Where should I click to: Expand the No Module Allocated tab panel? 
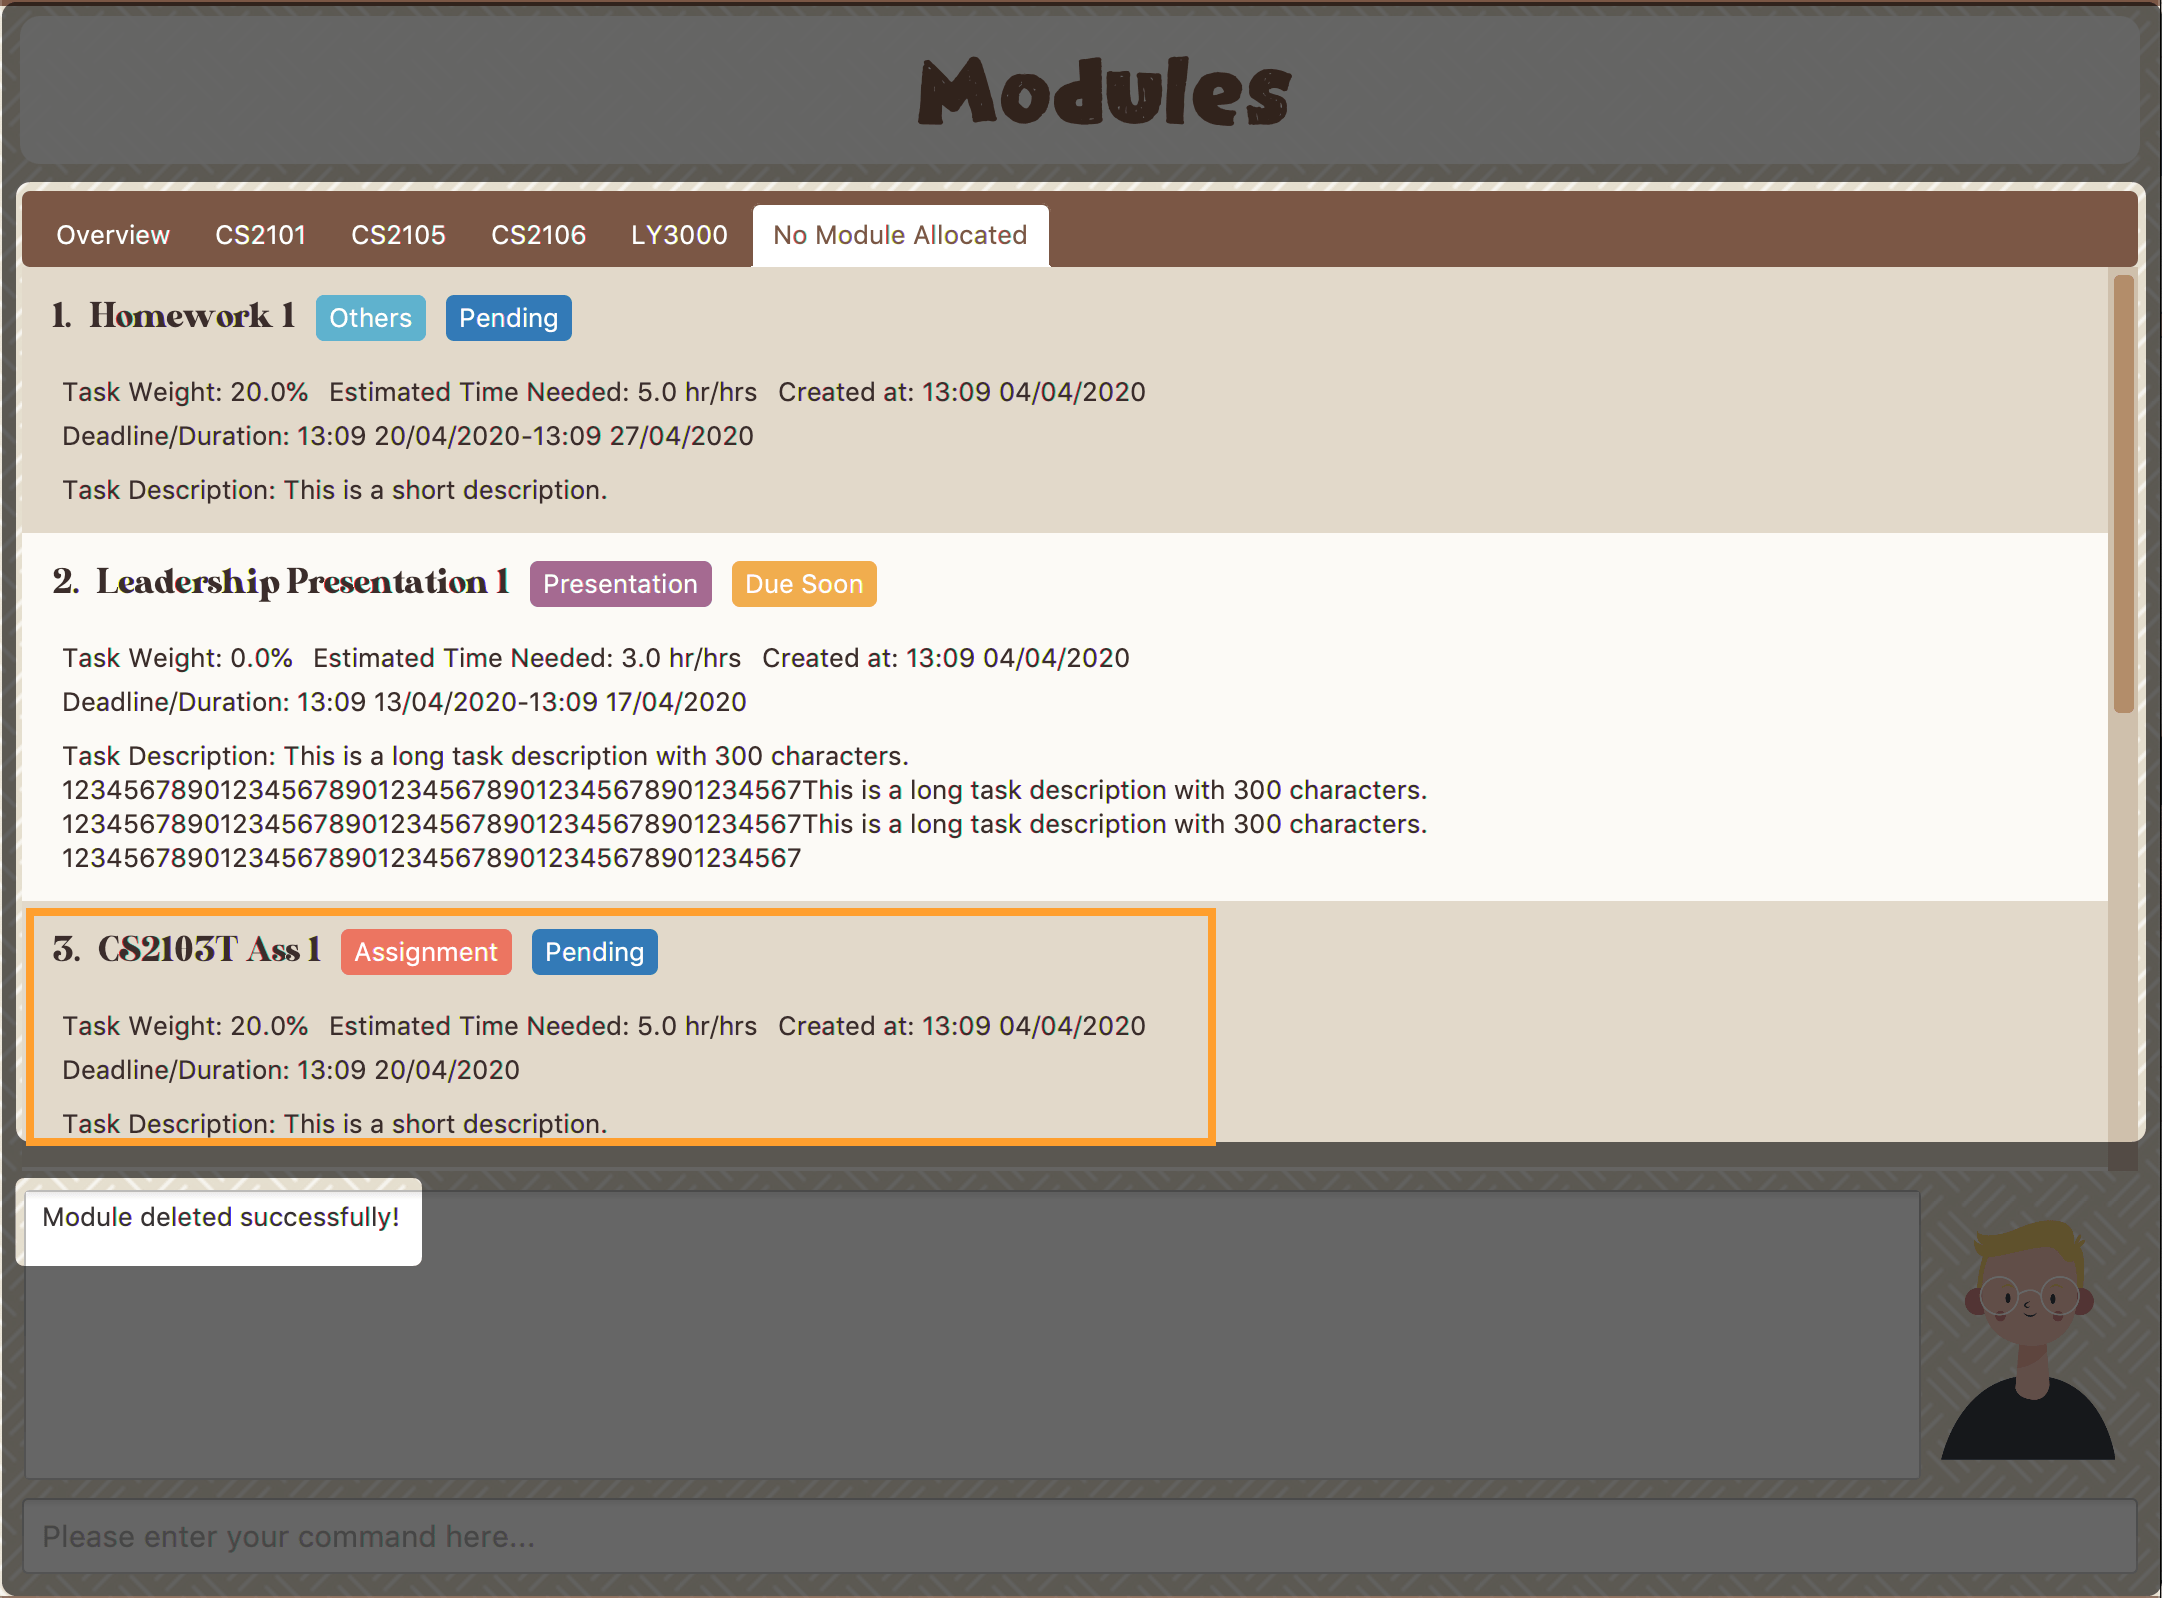[900, 235]
